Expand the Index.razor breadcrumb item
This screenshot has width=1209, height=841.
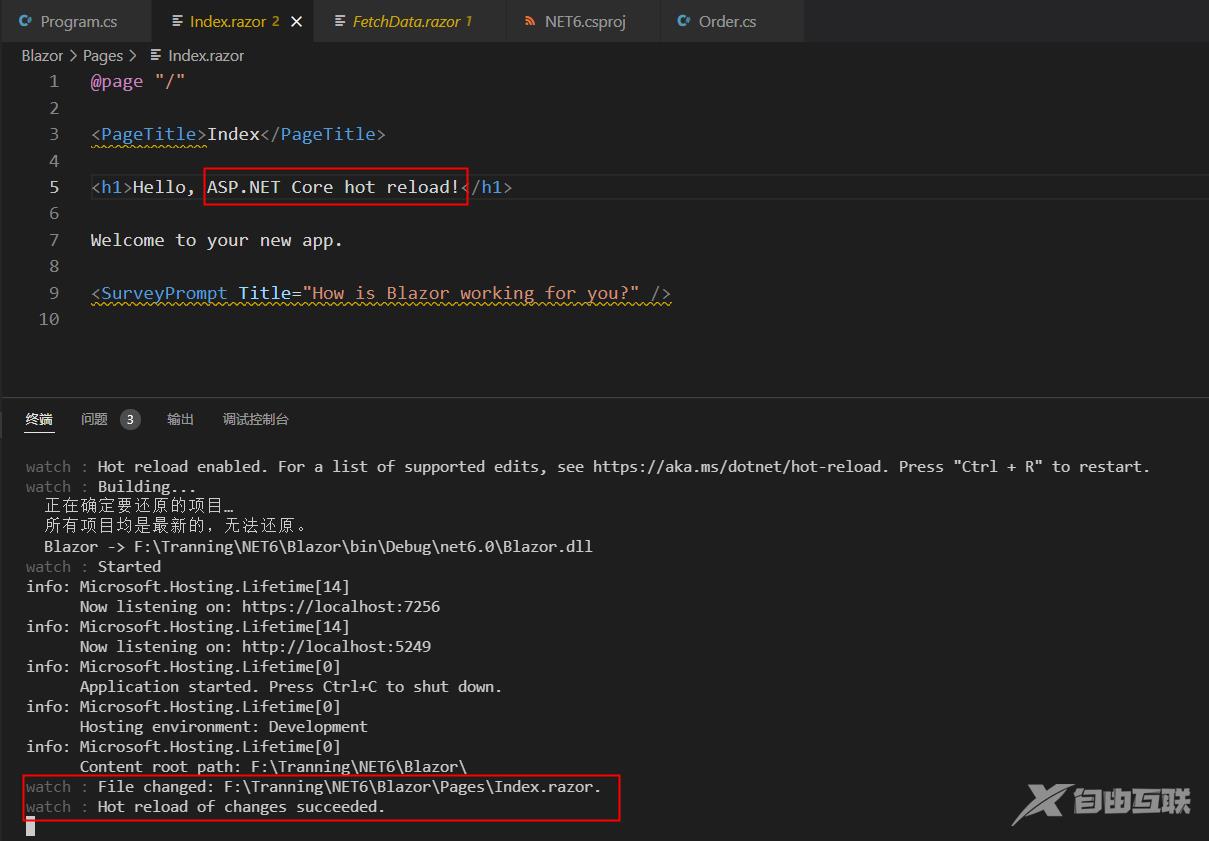205,56
